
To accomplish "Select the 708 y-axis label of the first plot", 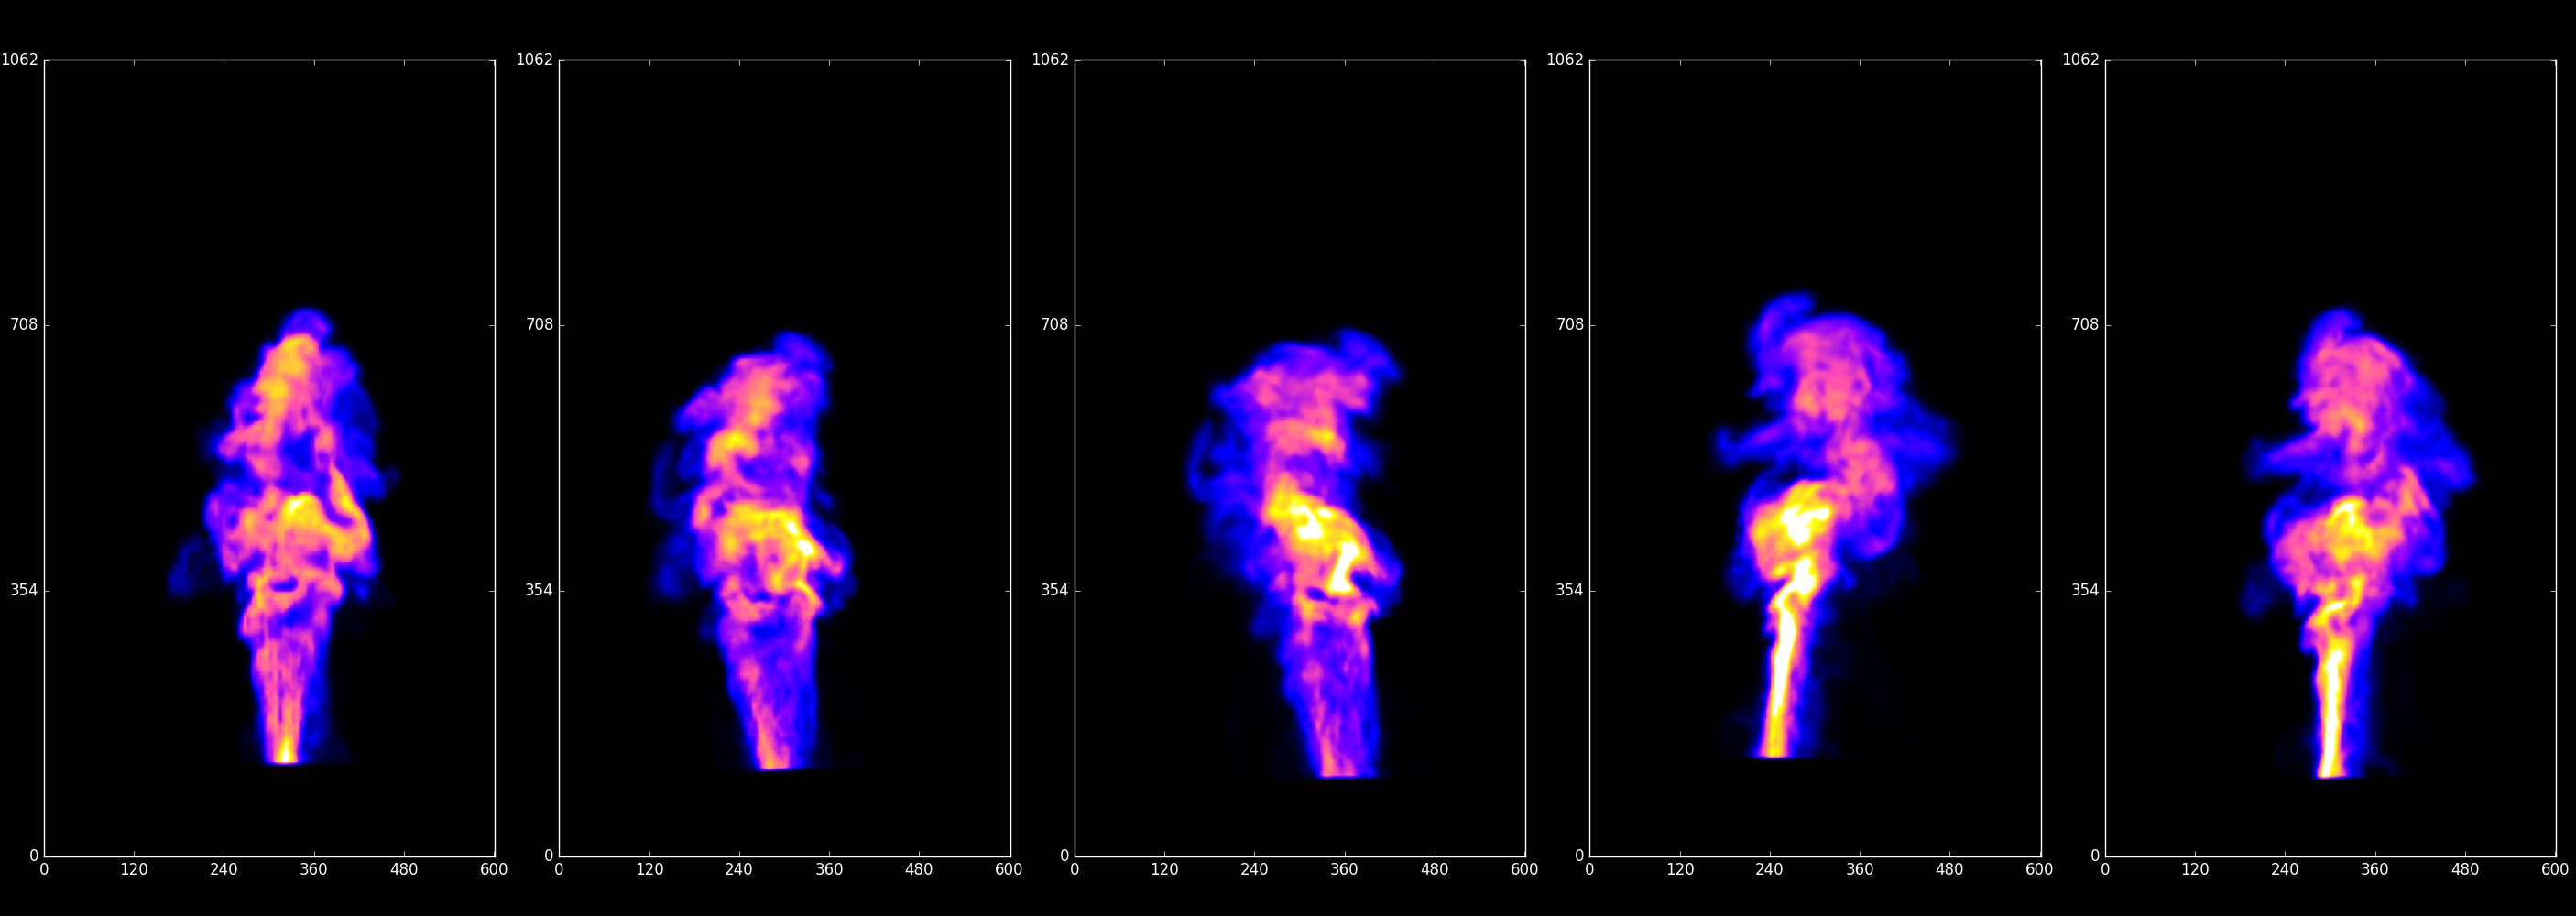I will pos(24,324).
